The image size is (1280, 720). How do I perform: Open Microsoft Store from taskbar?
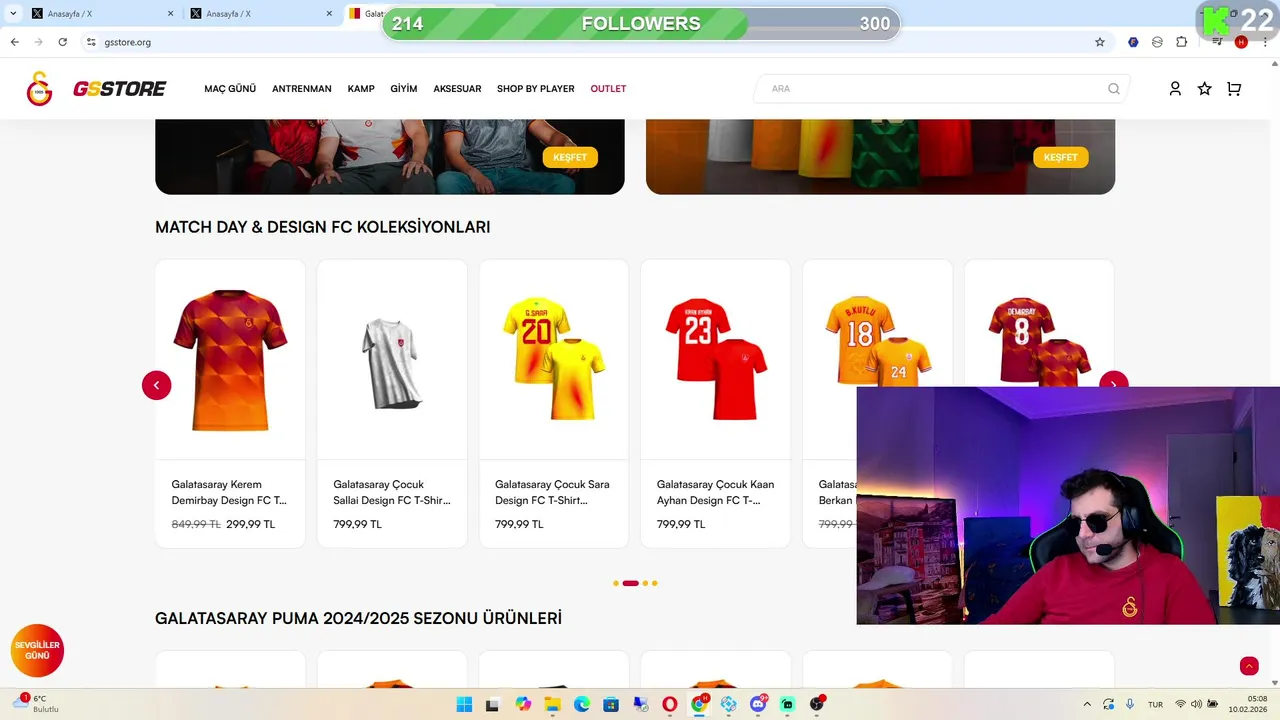(x=611, y=704)
